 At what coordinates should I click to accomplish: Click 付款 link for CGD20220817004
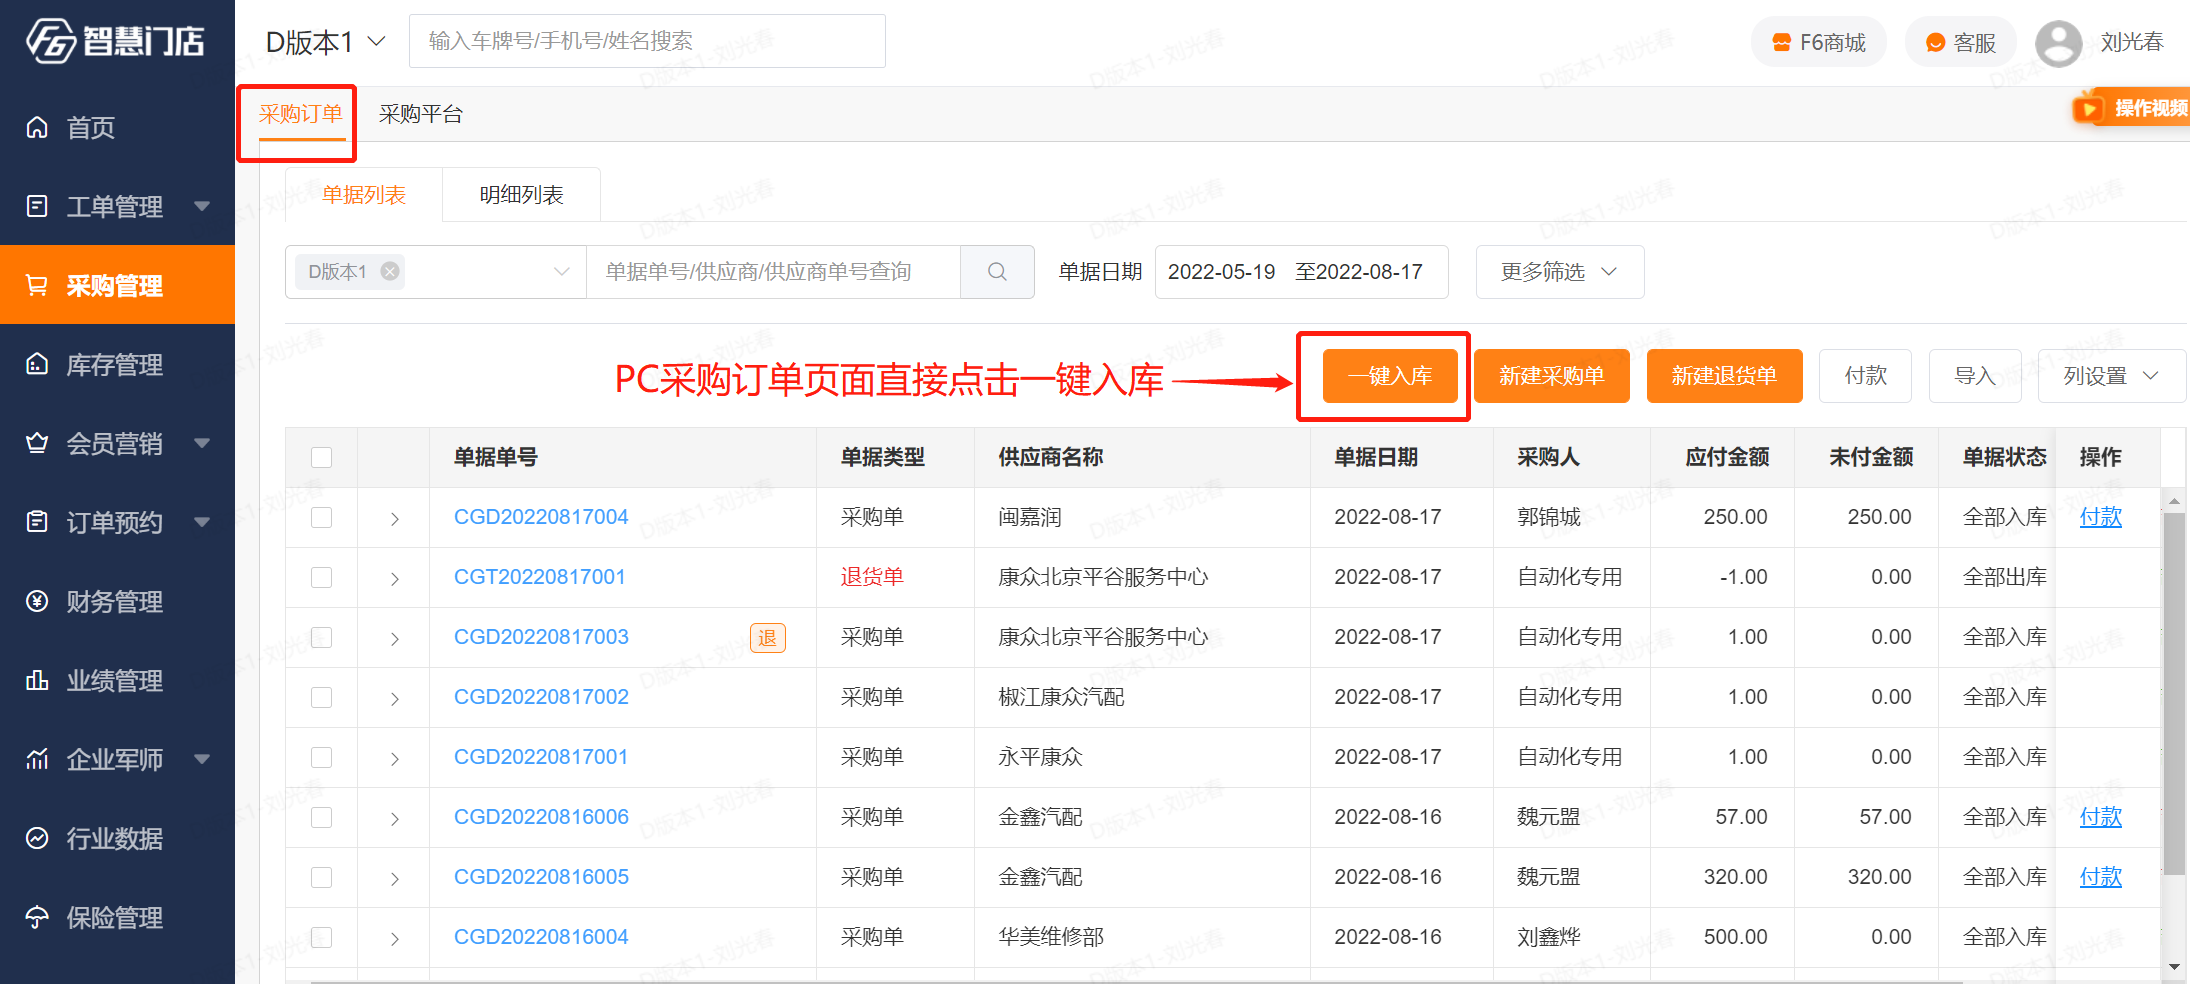(x=2100, y=517)
